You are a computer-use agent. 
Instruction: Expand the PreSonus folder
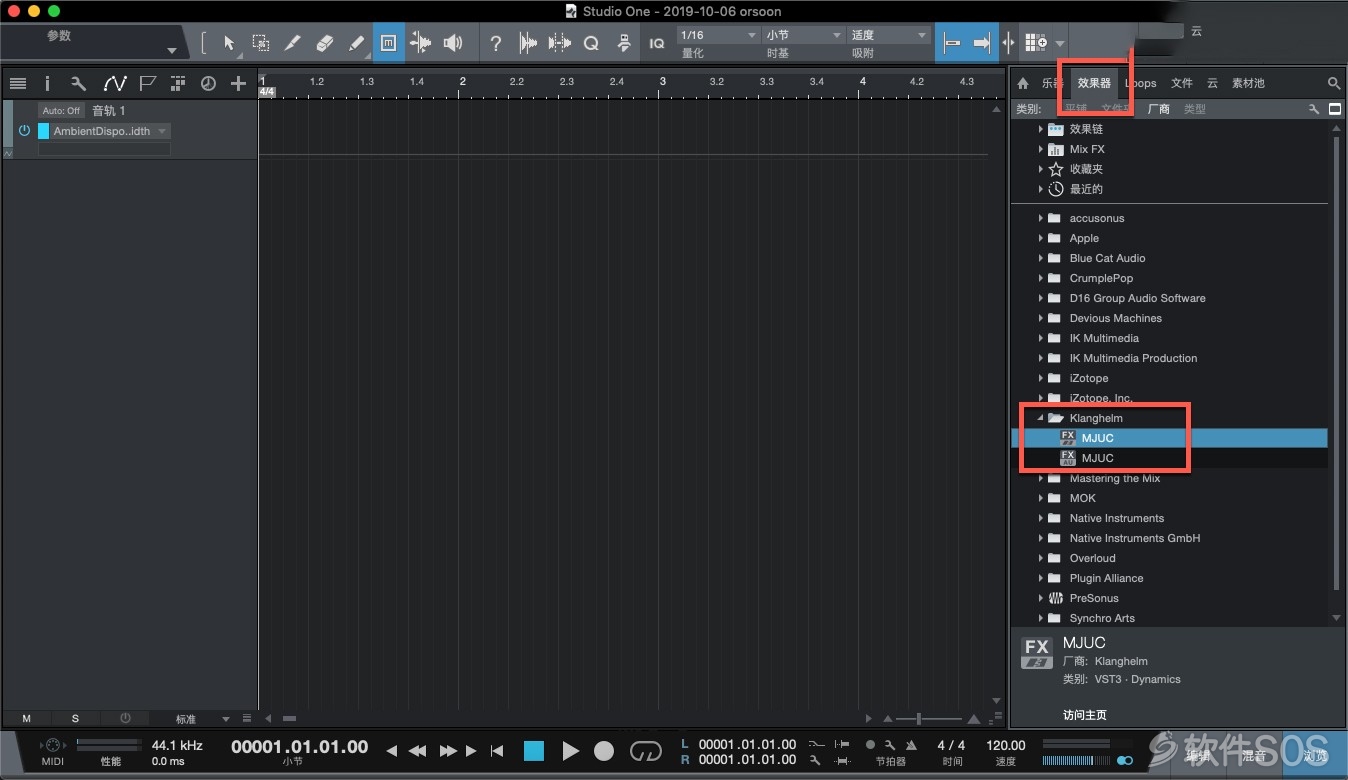click(1040, 598)
